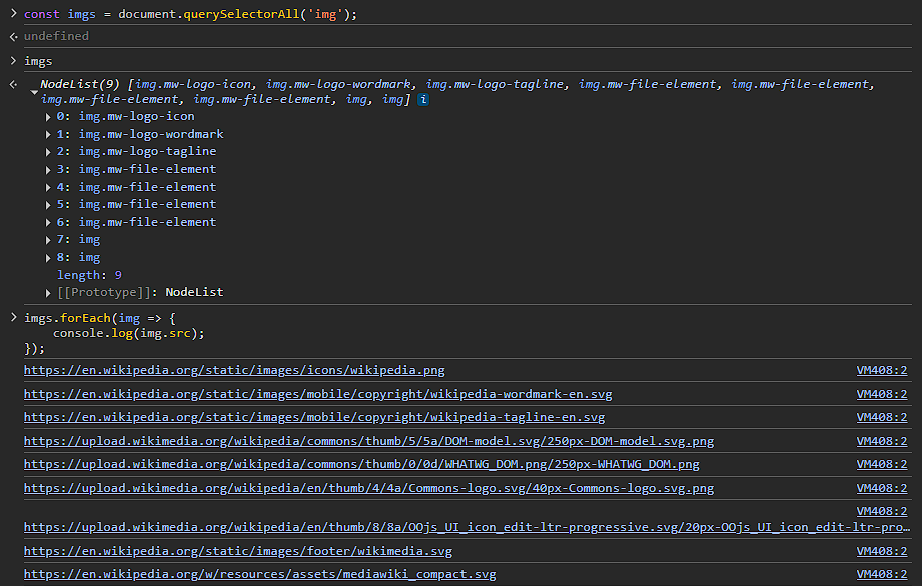Click VM408:2 source link beside wikipedia.png
Screen dimensions: 922x586
click(882, 370)
